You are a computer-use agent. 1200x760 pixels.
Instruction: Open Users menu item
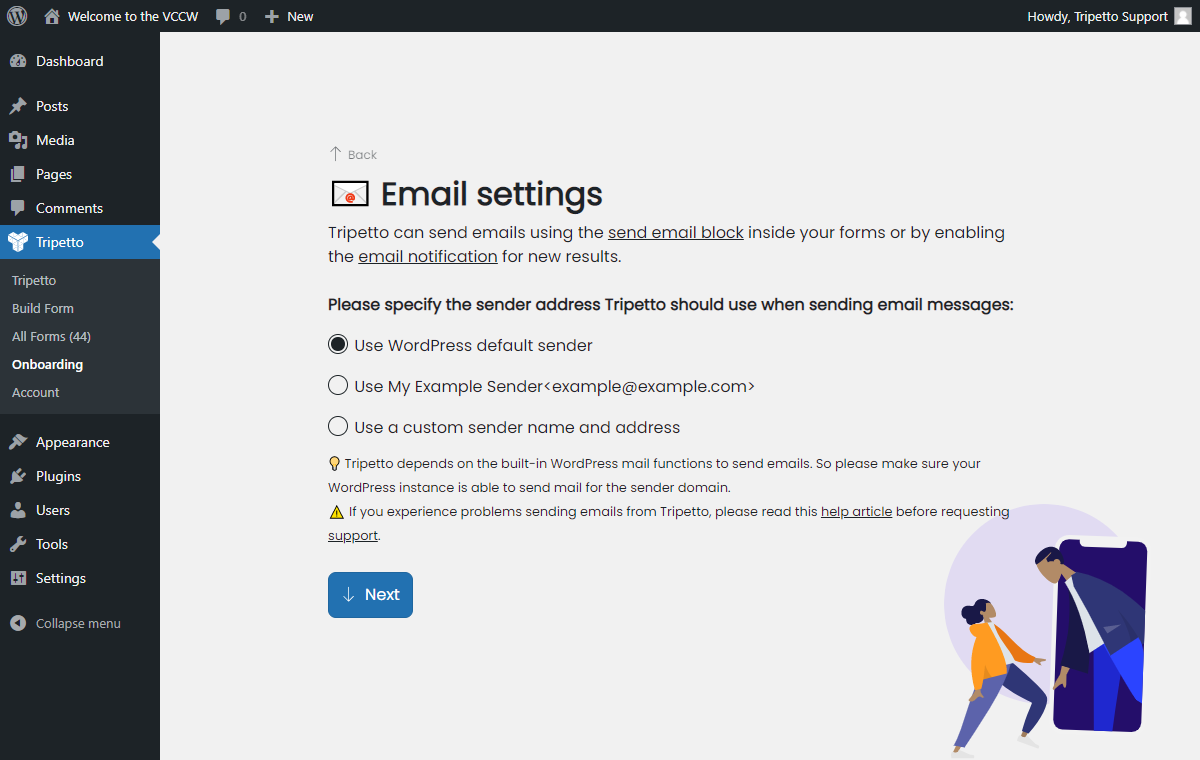(x=80, y=510)
